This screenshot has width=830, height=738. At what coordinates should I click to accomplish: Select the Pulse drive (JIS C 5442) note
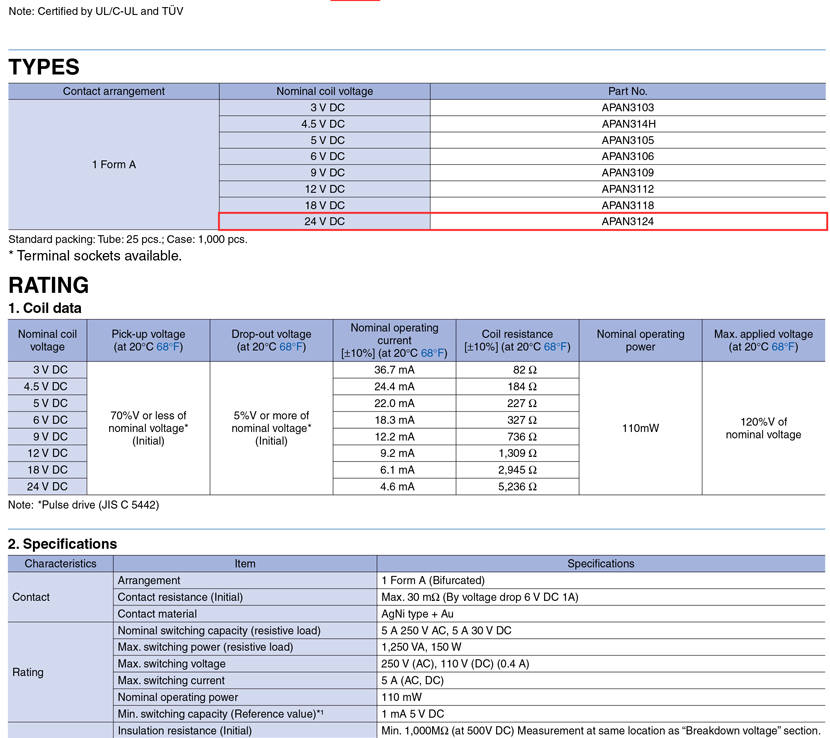click(x=83, y=505)
